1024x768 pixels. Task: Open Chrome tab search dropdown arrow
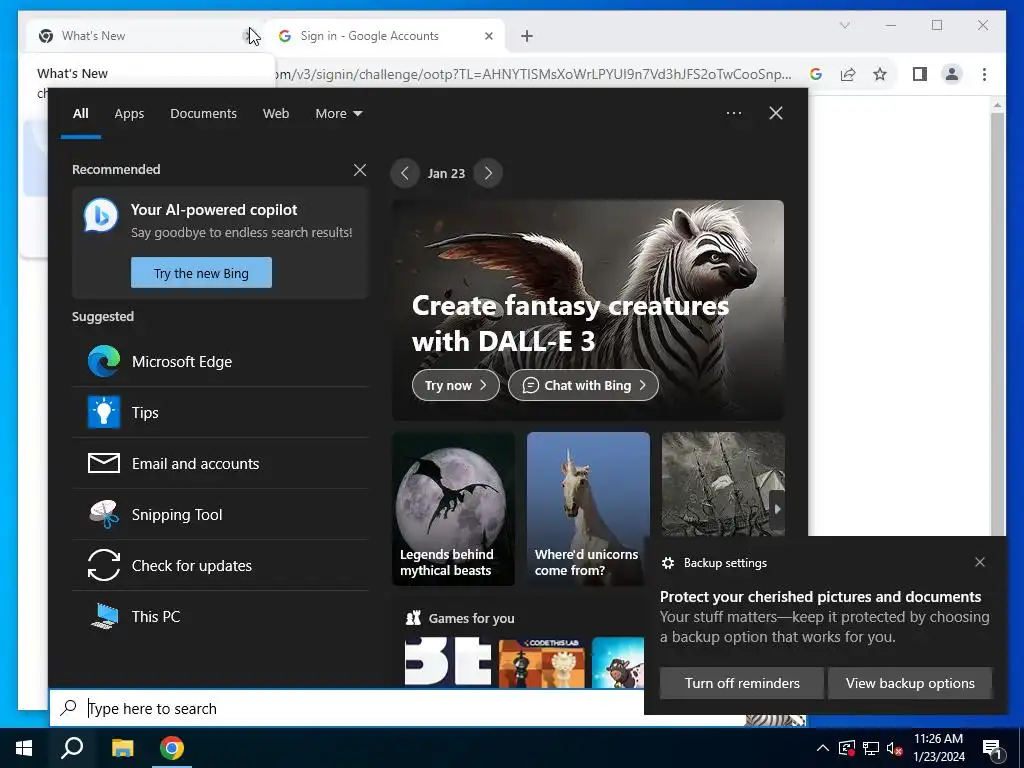coord(844,25)
